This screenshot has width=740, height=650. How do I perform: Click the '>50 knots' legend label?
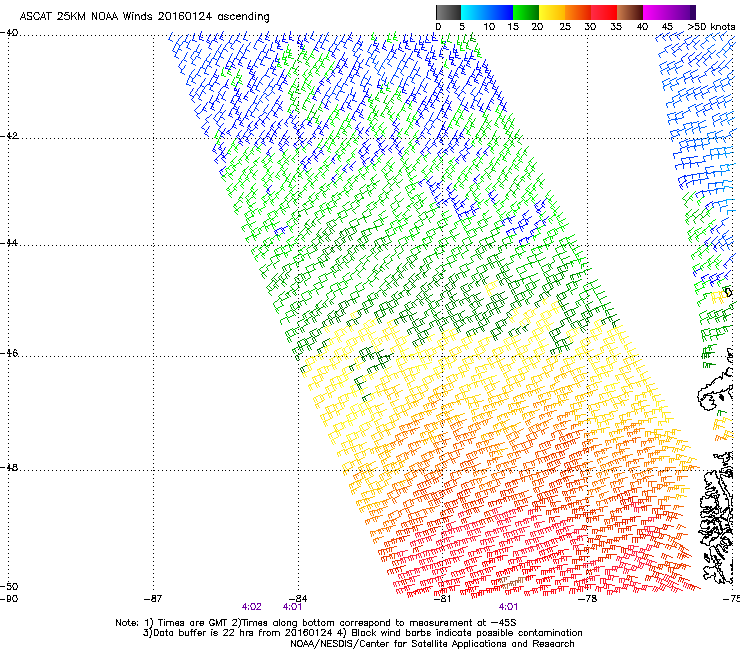(711, 26)
